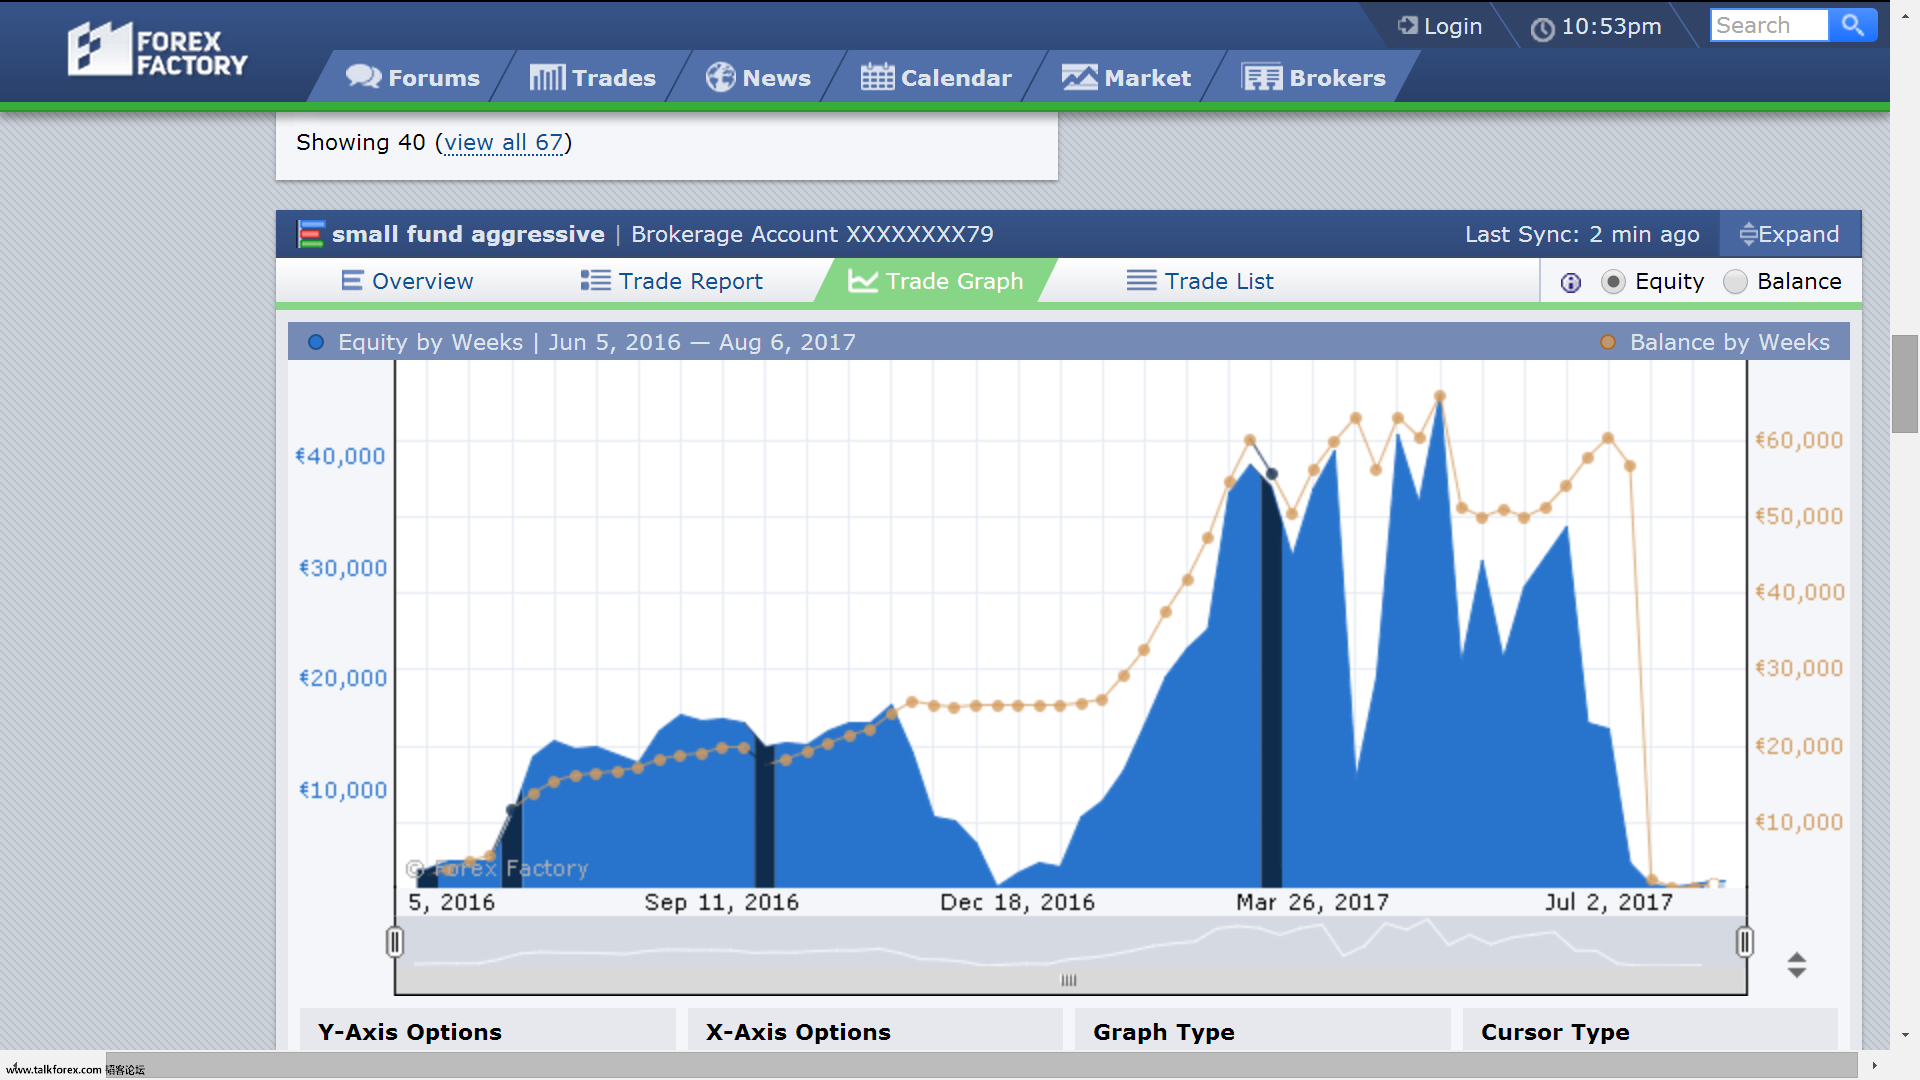The width and height of the screenshot is (1920, 1080).
Task: Click the Jul 2, 2017 axis label
Action: (x=1608, y=902)
